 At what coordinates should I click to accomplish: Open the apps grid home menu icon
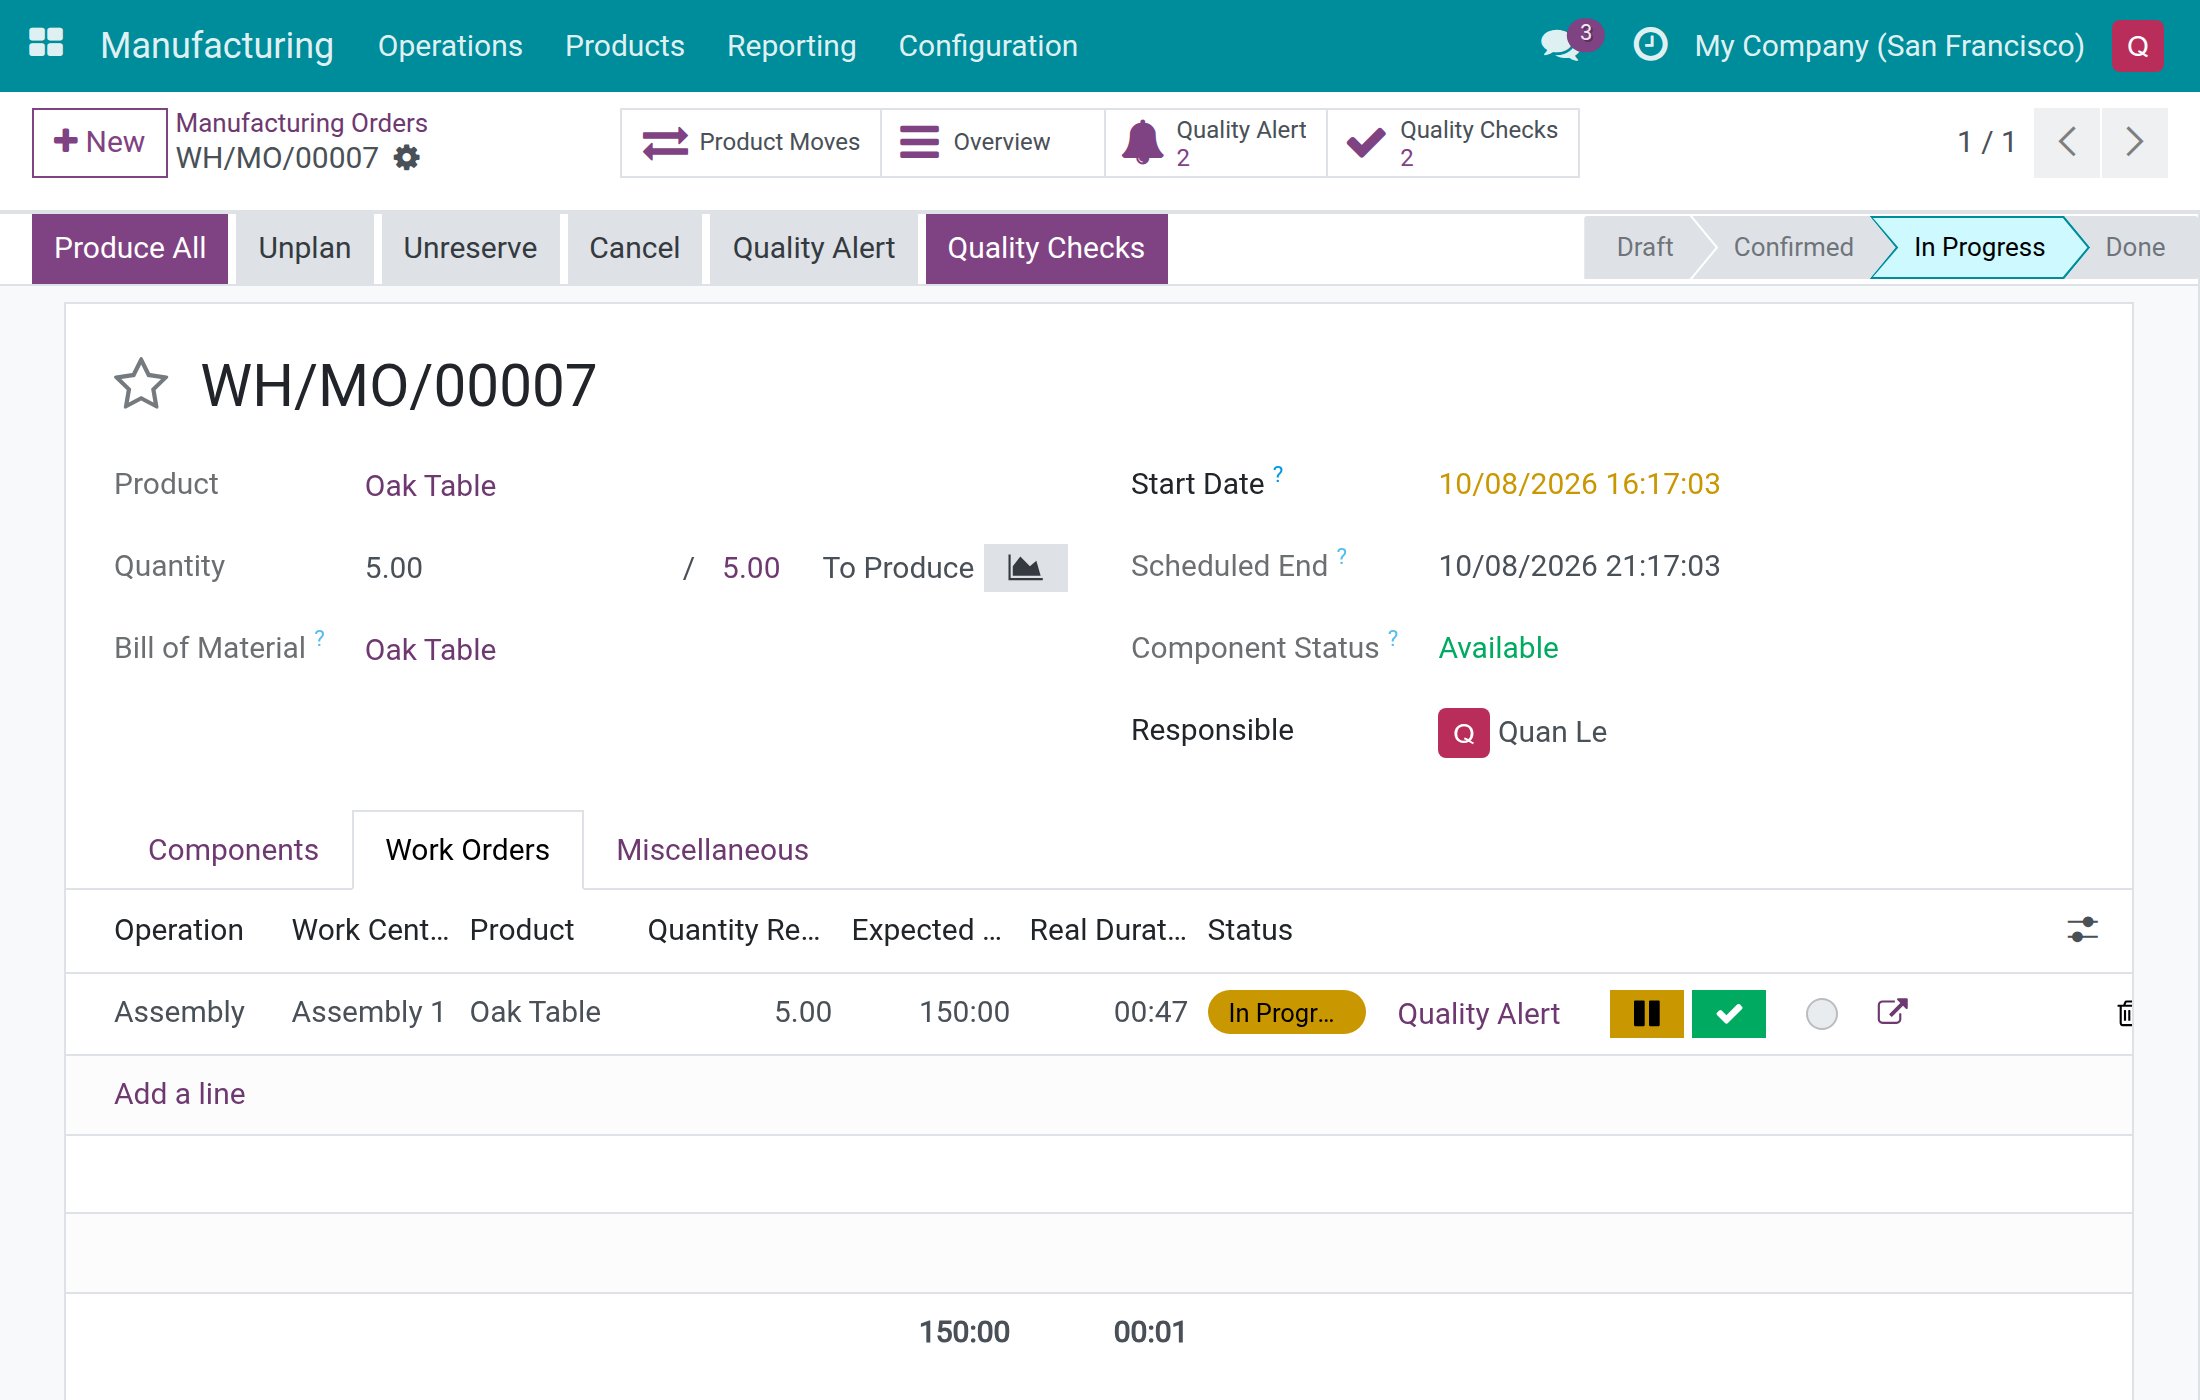(46, 44)
